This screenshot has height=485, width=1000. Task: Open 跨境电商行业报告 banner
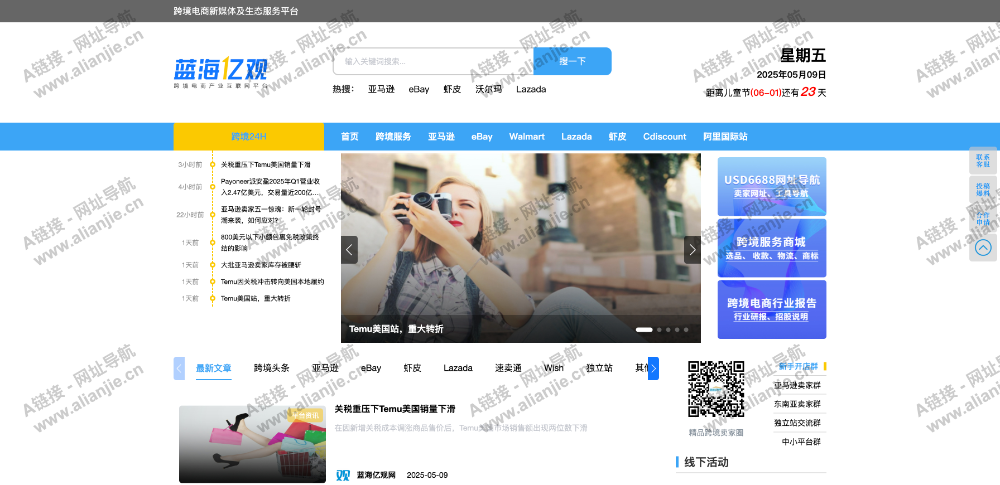click(772, 310)
